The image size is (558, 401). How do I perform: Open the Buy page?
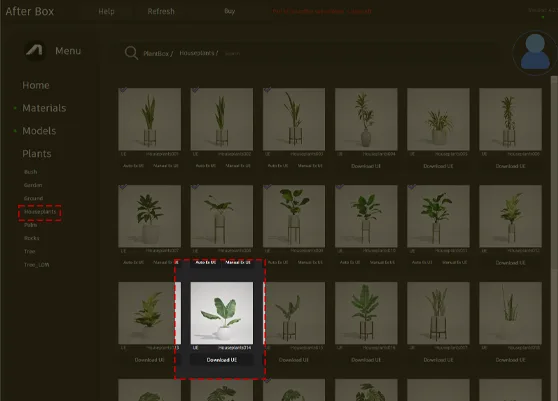point(230,11)
